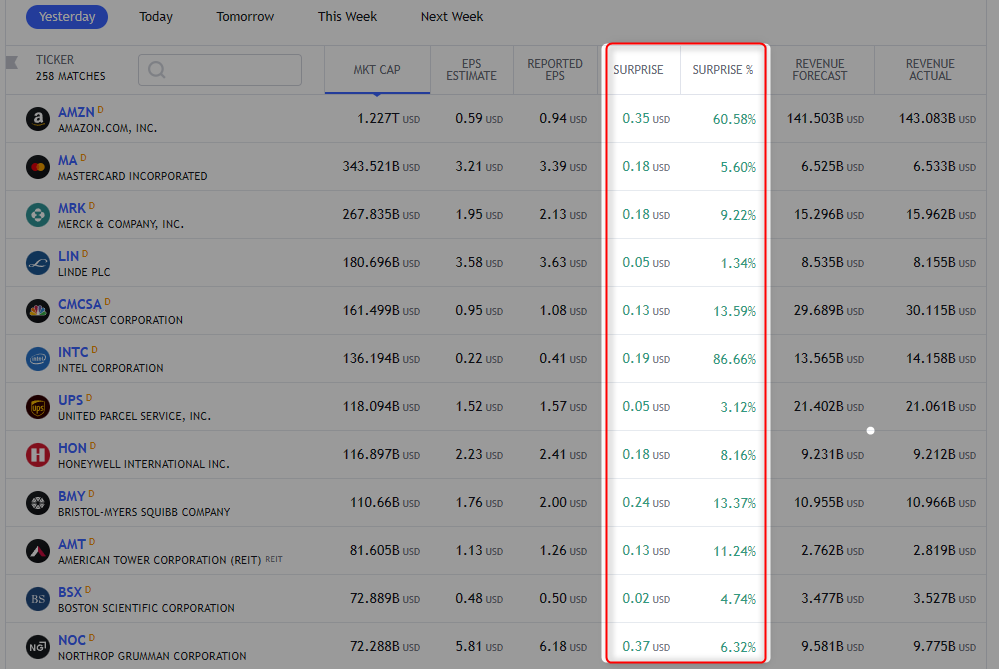Click the AMAZON.COM, INC. company name
This screenshot has height=669, width=999.
[x=108, y=128]
